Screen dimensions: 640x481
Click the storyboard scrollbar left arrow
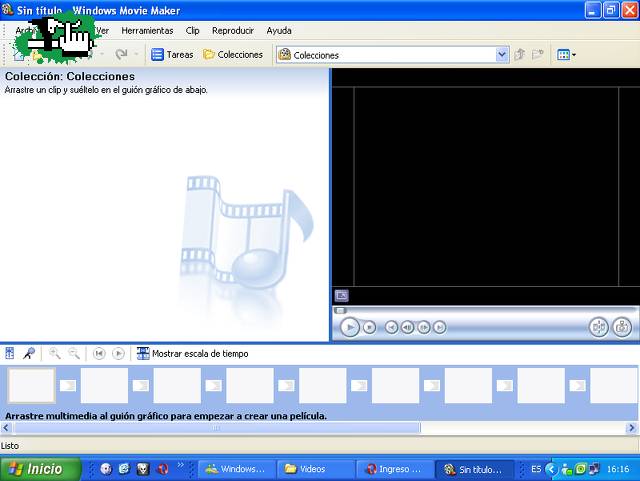[x=6, y=428]
